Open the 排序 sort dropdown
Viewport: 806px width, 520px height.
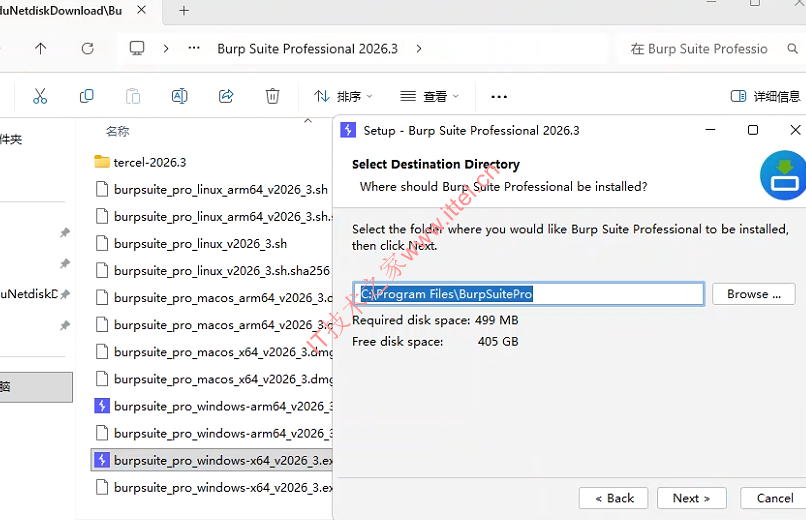[343, 96]
